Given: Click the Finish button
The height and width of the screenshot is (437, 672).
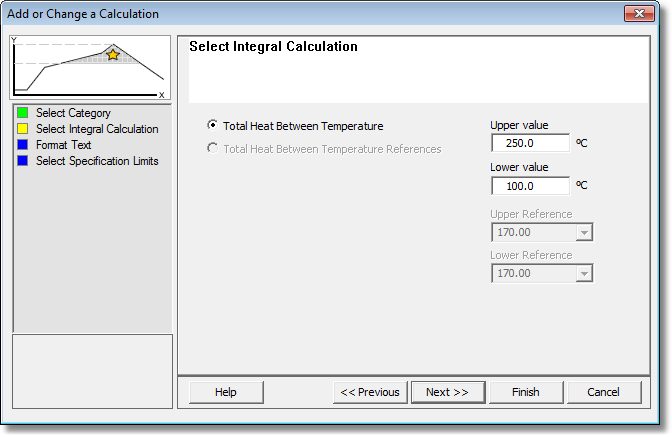Looking at the screenshot, I should 526,392.
